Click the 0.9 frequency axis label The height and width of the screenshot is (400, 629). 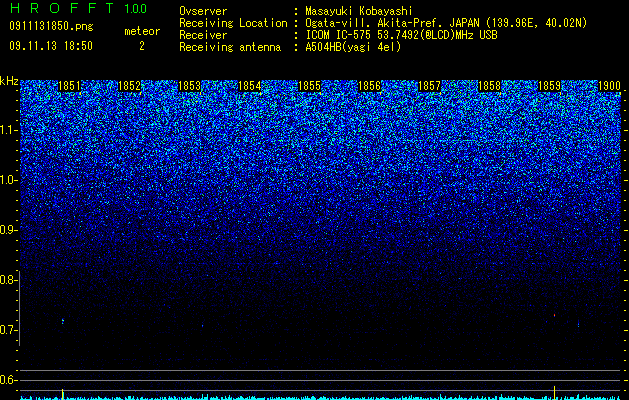coord(8,230)
